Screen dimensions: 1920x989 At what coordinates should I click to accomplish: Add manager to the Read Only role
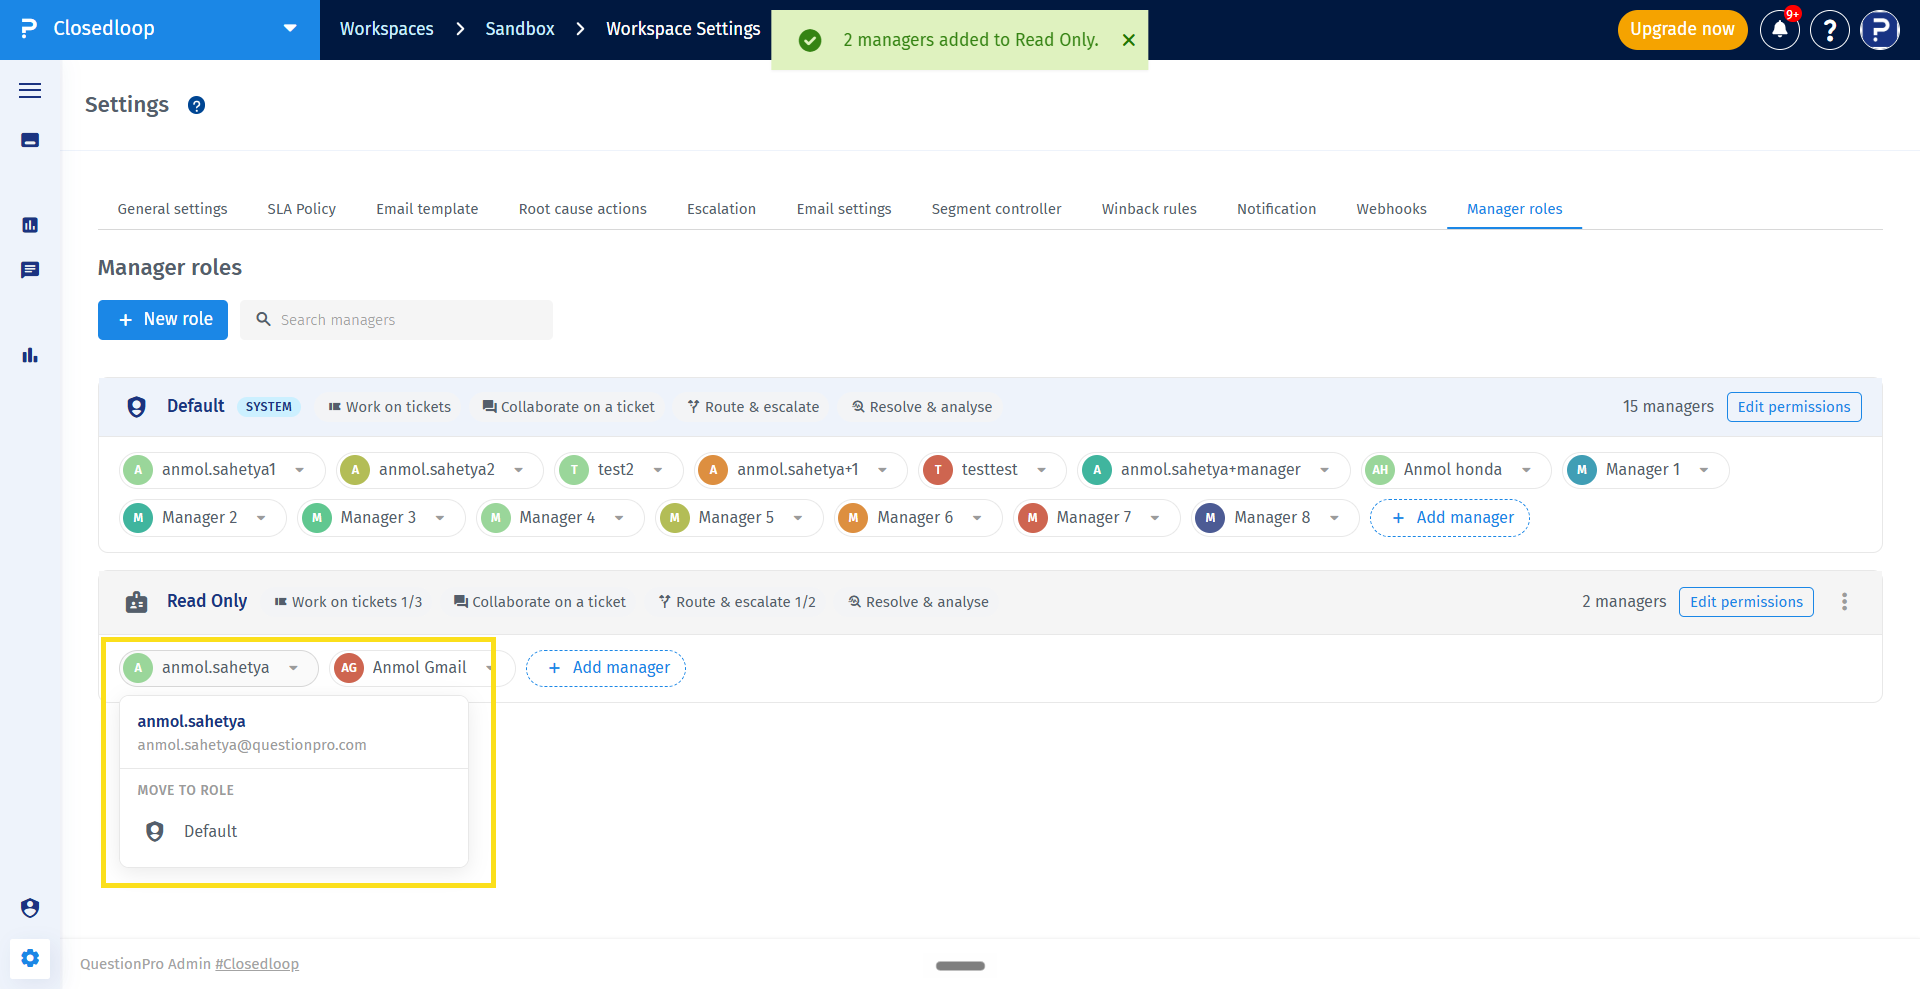[606, 668]
